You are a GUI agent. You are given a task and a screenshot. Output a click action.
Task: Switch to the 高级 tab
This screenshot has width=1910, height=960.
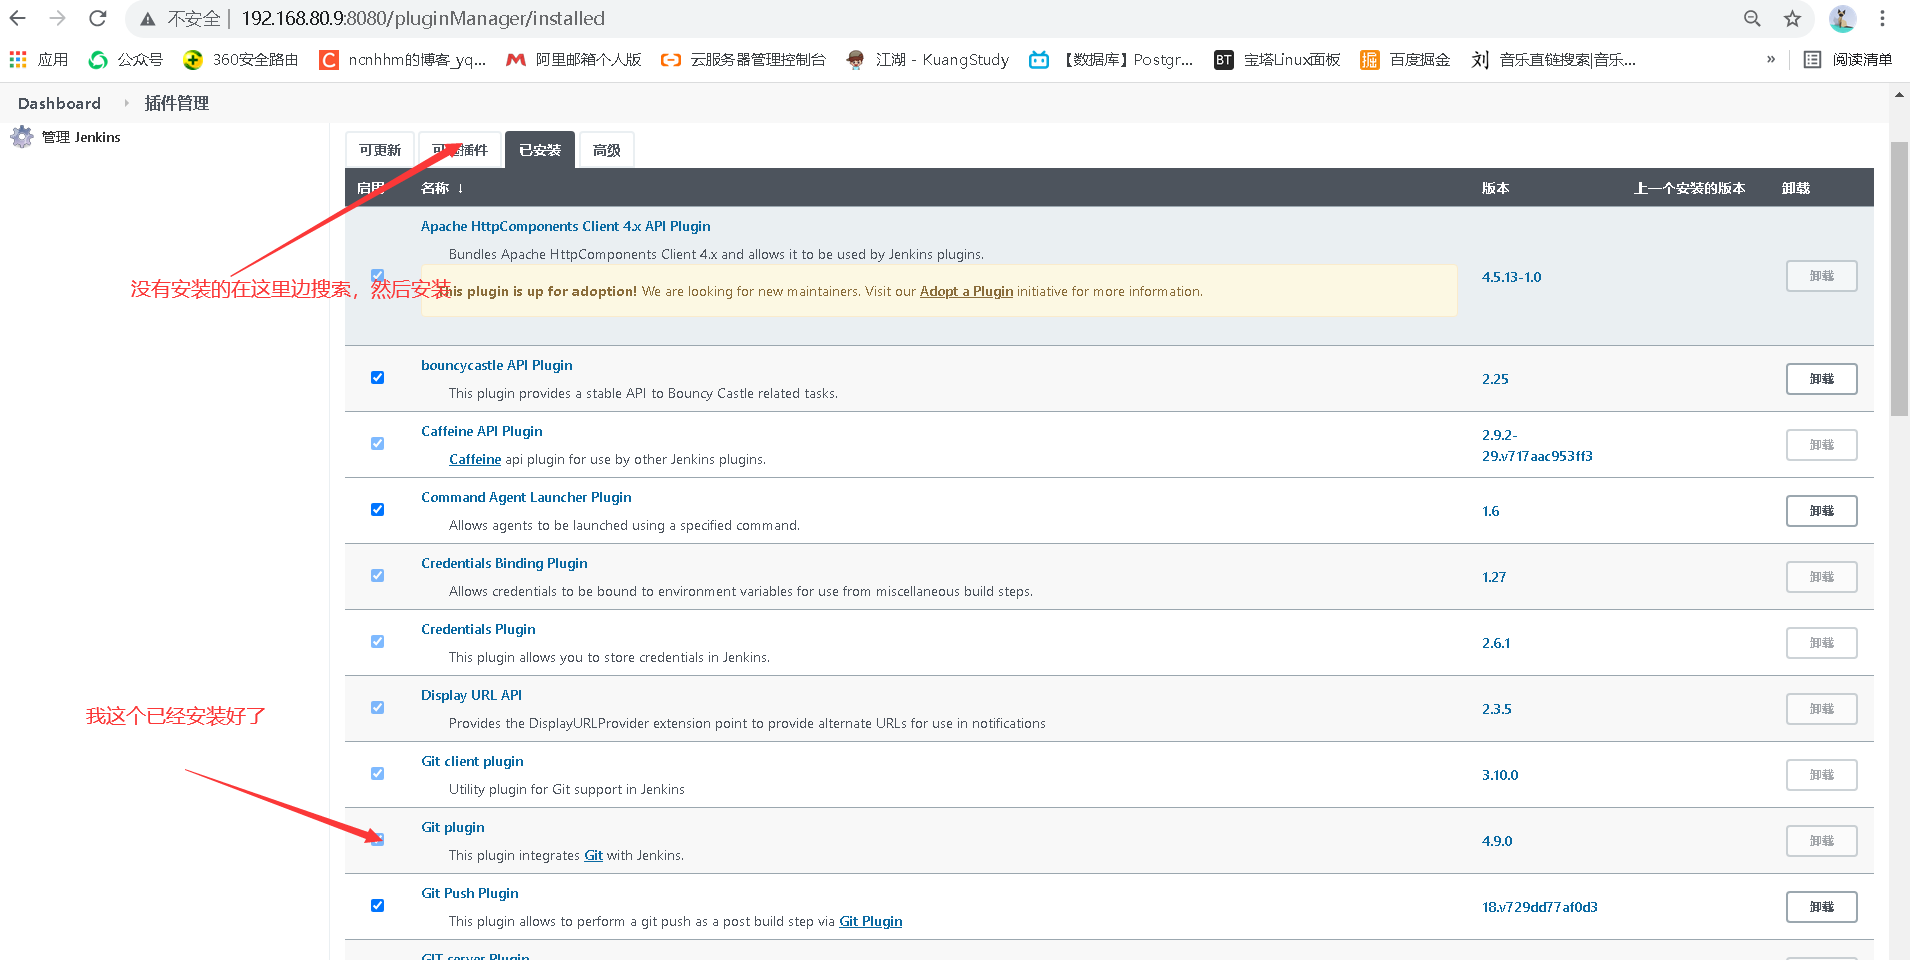[605, 149]
